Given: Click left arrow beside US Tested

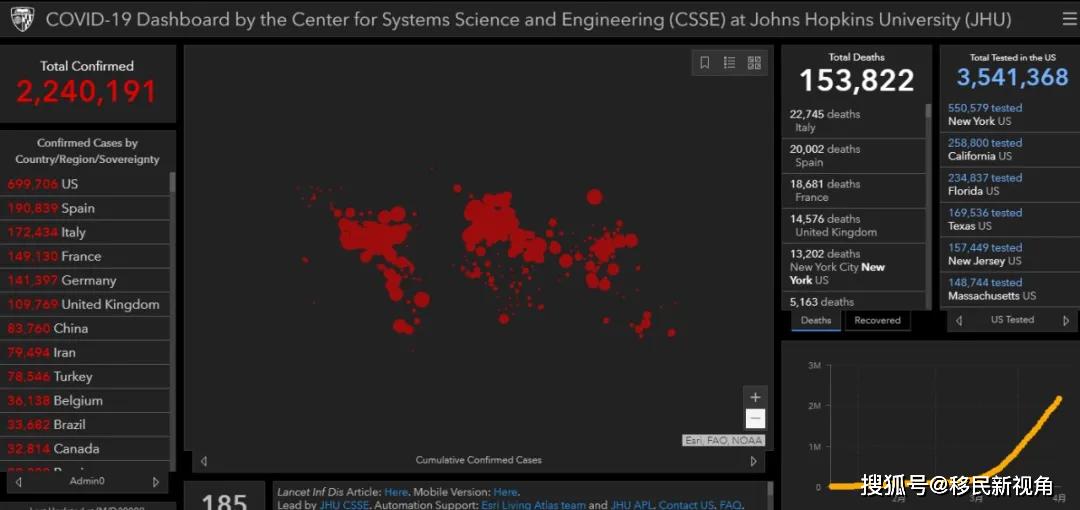Looking at the screenshot, I should [x=959, y=320].
